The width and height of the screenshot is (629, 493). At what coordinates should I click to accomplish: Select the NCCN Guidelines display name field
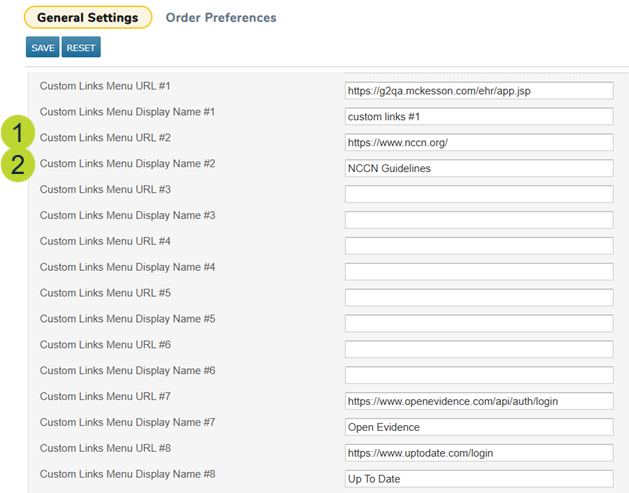(478, 168)
